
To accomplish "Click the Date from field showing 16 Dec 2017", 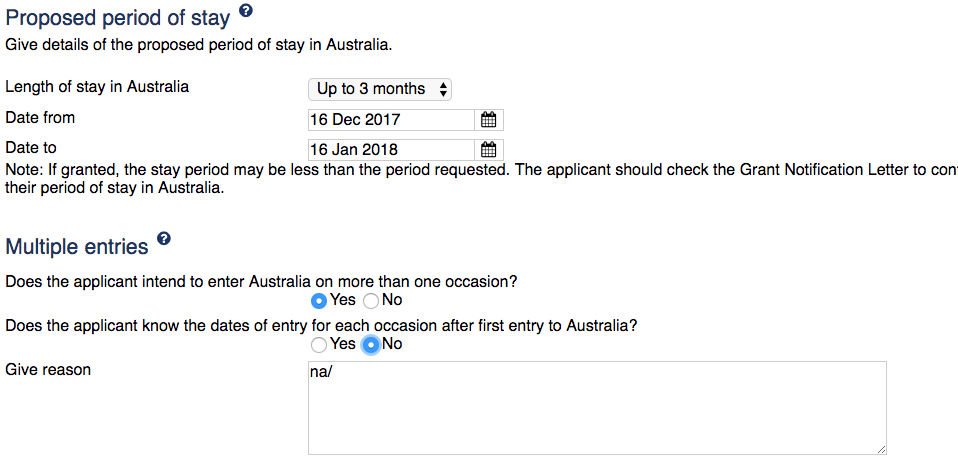I will [390, 120].
